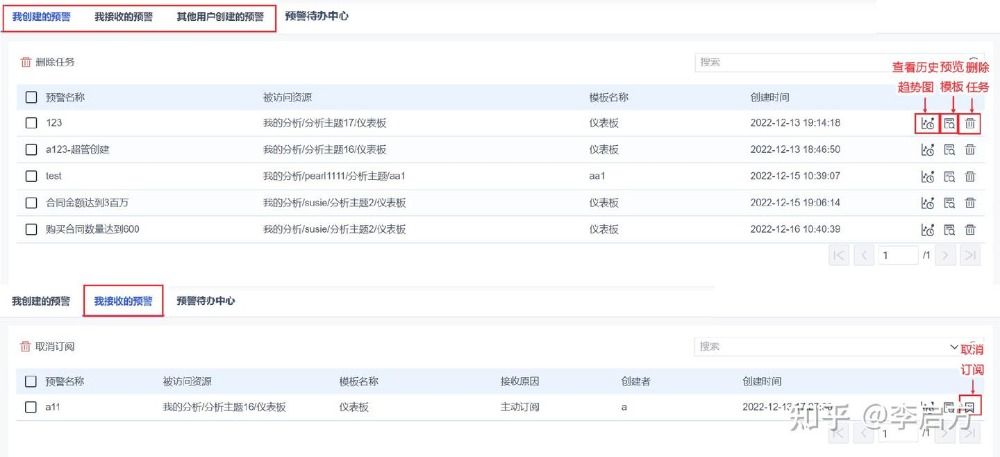Image resolution: width=1000 pixels, height=457 pixels.
Task: Open the red-boxed lower 我接收的预警 tab
Action: [x=123, y=300]
